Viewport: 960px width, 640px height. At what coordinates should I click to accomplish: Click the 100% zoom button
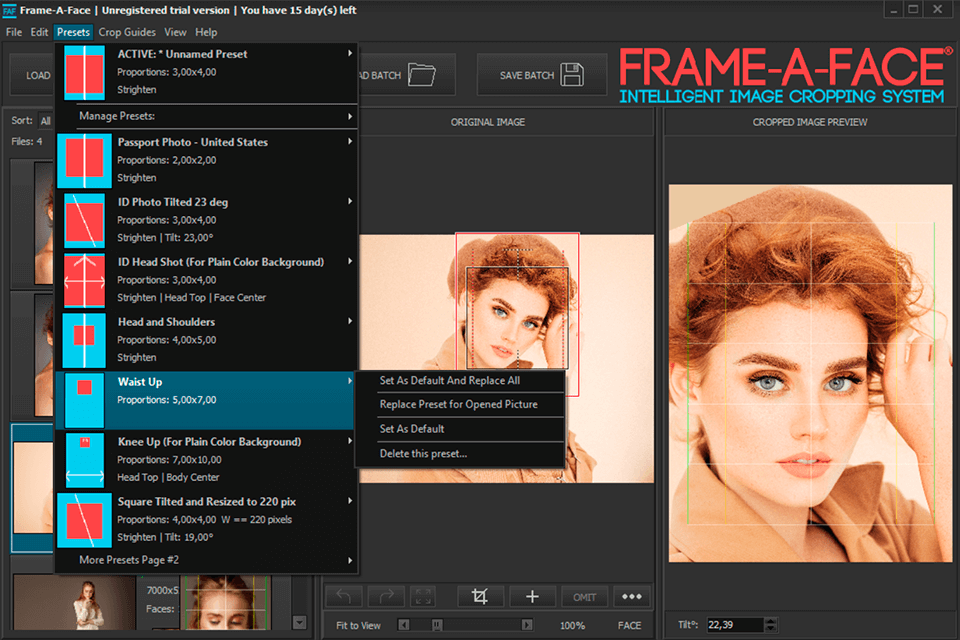pyautogui.click(x=572, y=625)
